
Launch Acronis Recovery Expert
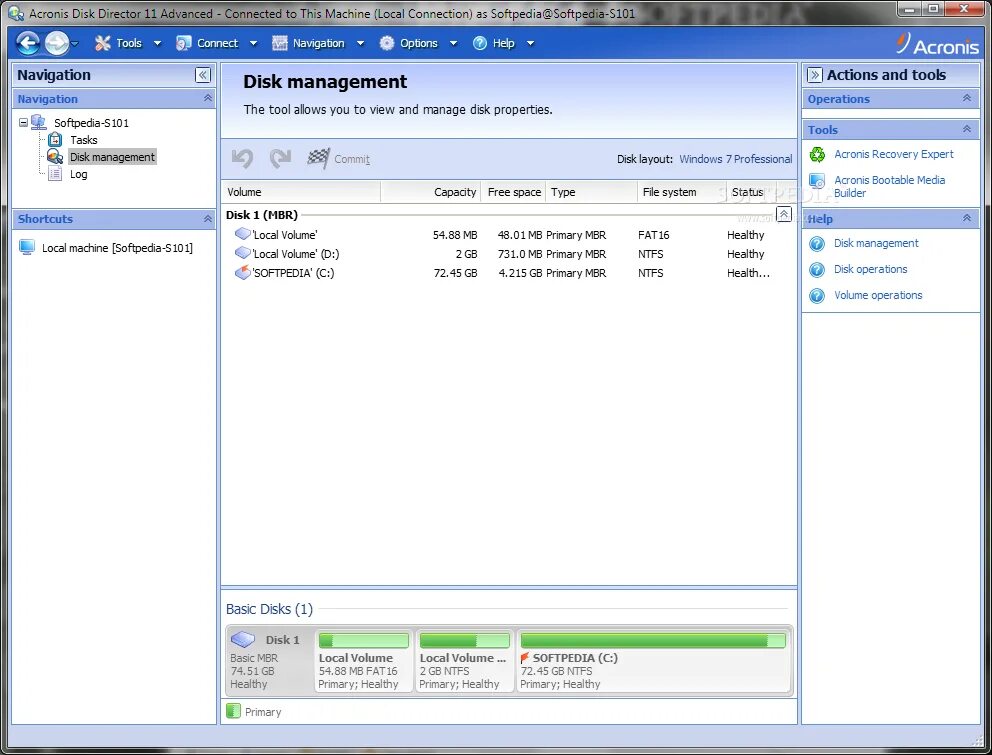(x=893, y=154)
